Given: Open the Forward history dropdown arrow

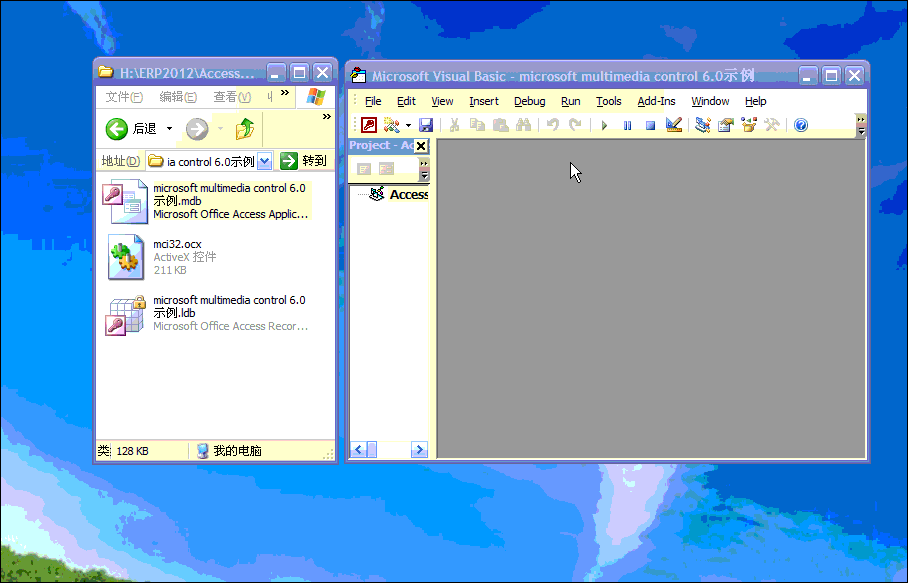Looking at the screenshot, I should [x=220, y=129].
